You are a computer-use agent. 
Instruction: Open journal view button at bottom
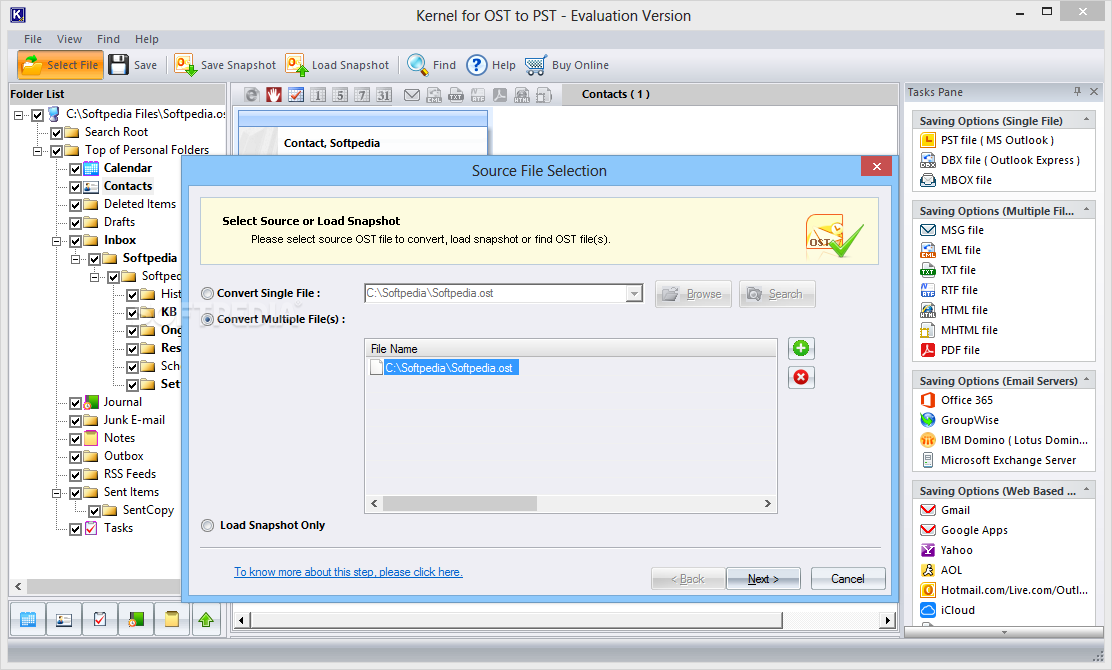click(x=136, y=620)
